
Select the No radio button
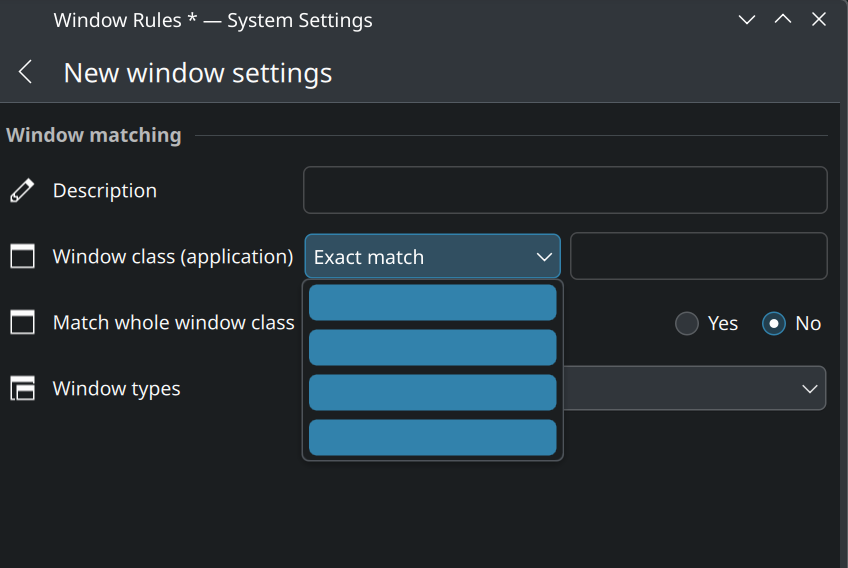point(774,323)
